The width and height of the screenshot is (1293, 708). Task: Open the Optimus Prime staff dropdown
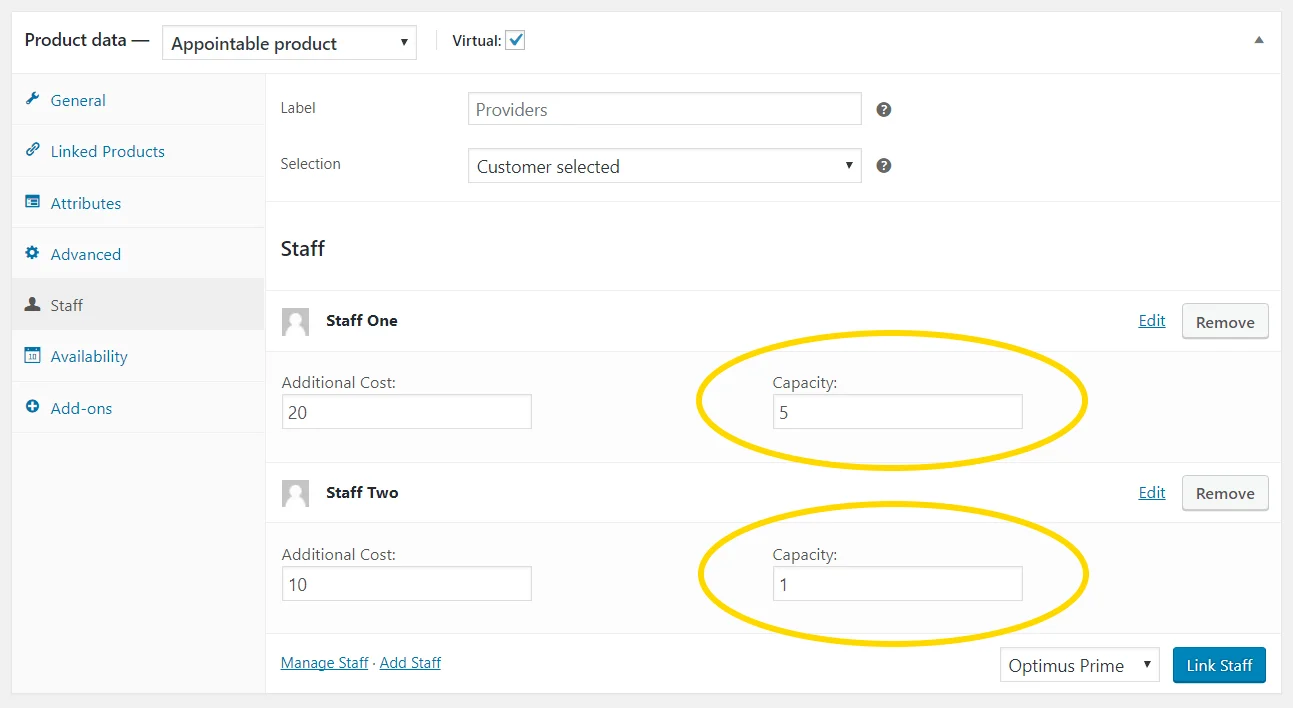pyautogui.click(x=1079, y=665)
